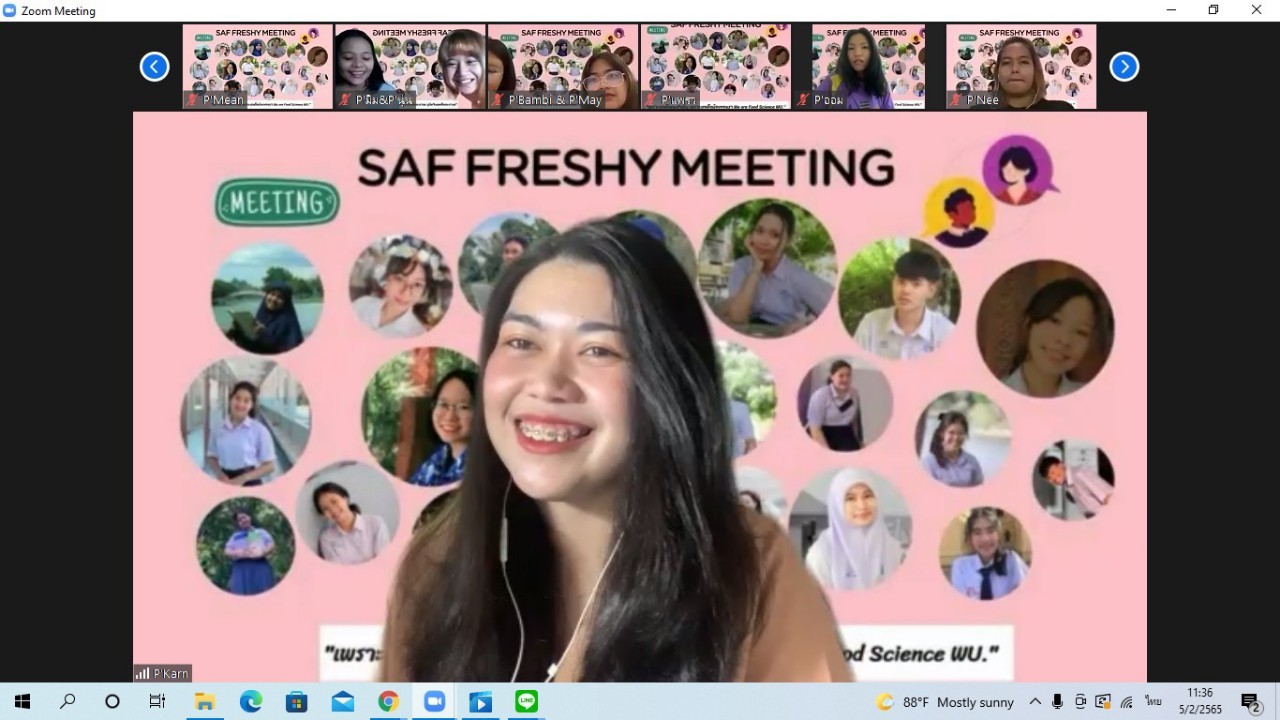The height and width of the screenshot is (720, 1280).
Task: Open File Explorer from taskbar
Action: 204,702
